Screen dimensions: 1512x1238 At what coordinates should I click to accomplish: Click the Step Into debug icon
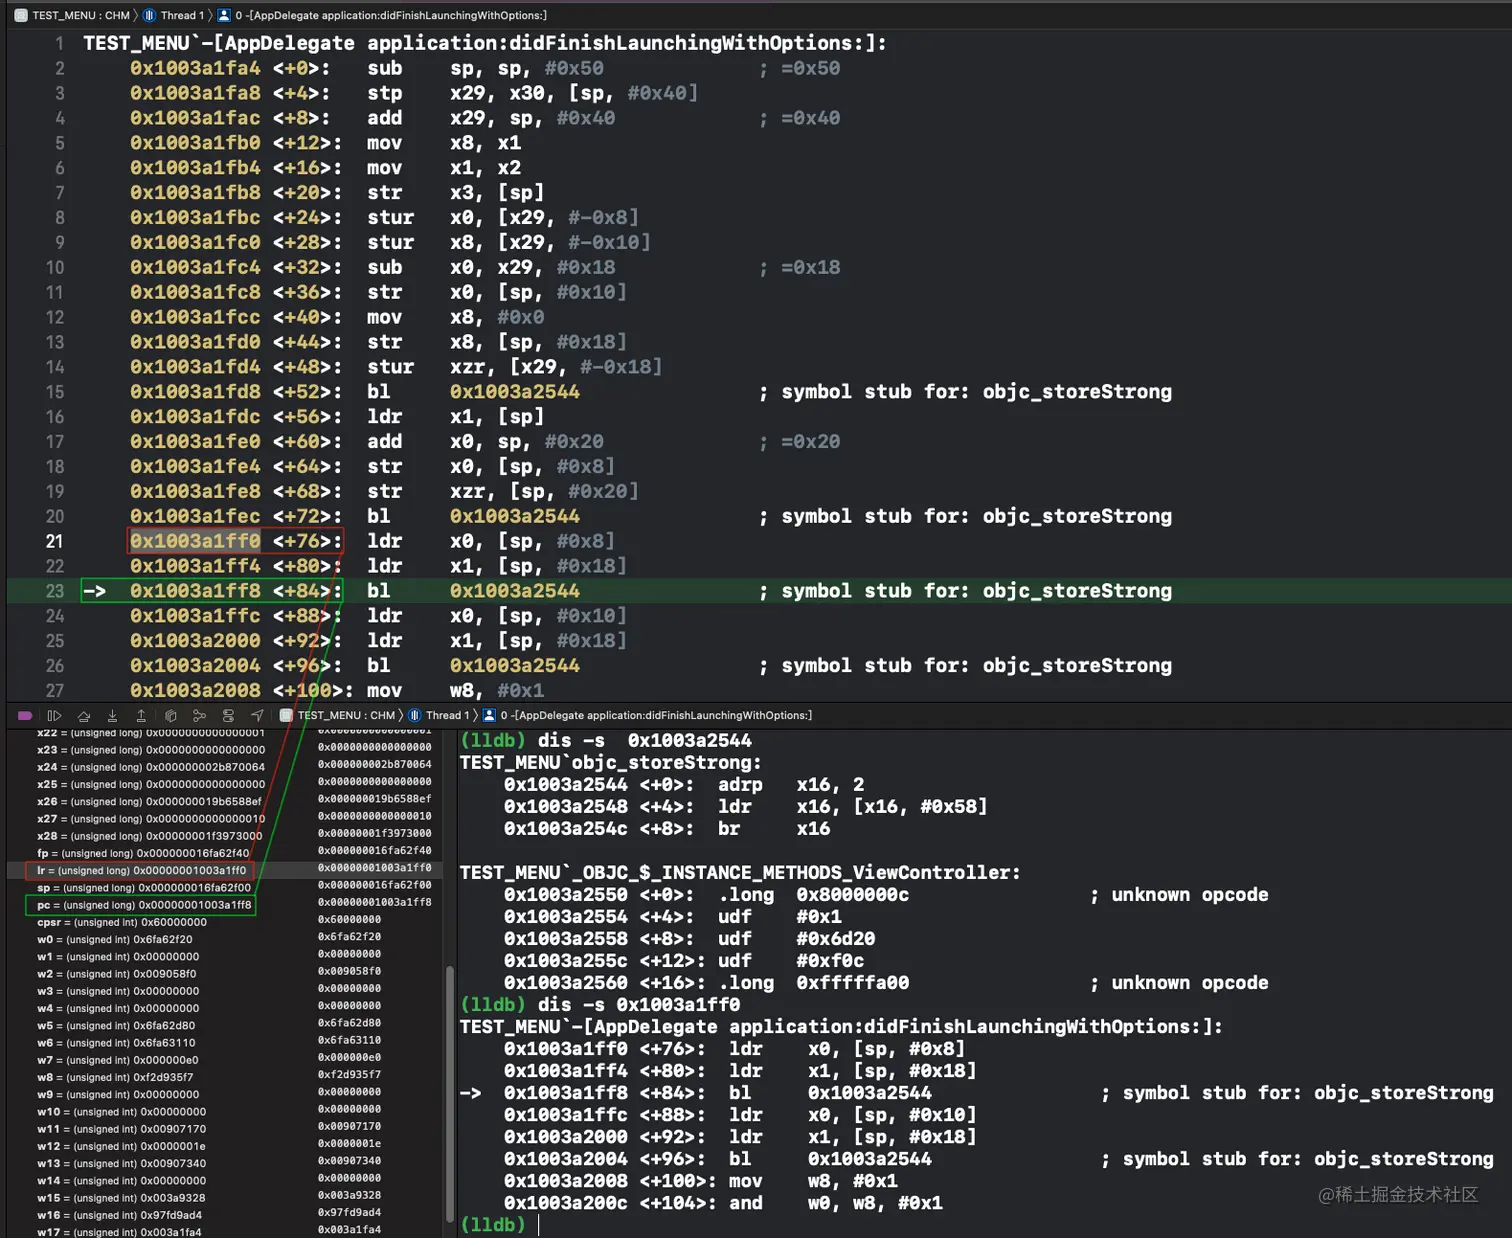[x=112, y=715]
